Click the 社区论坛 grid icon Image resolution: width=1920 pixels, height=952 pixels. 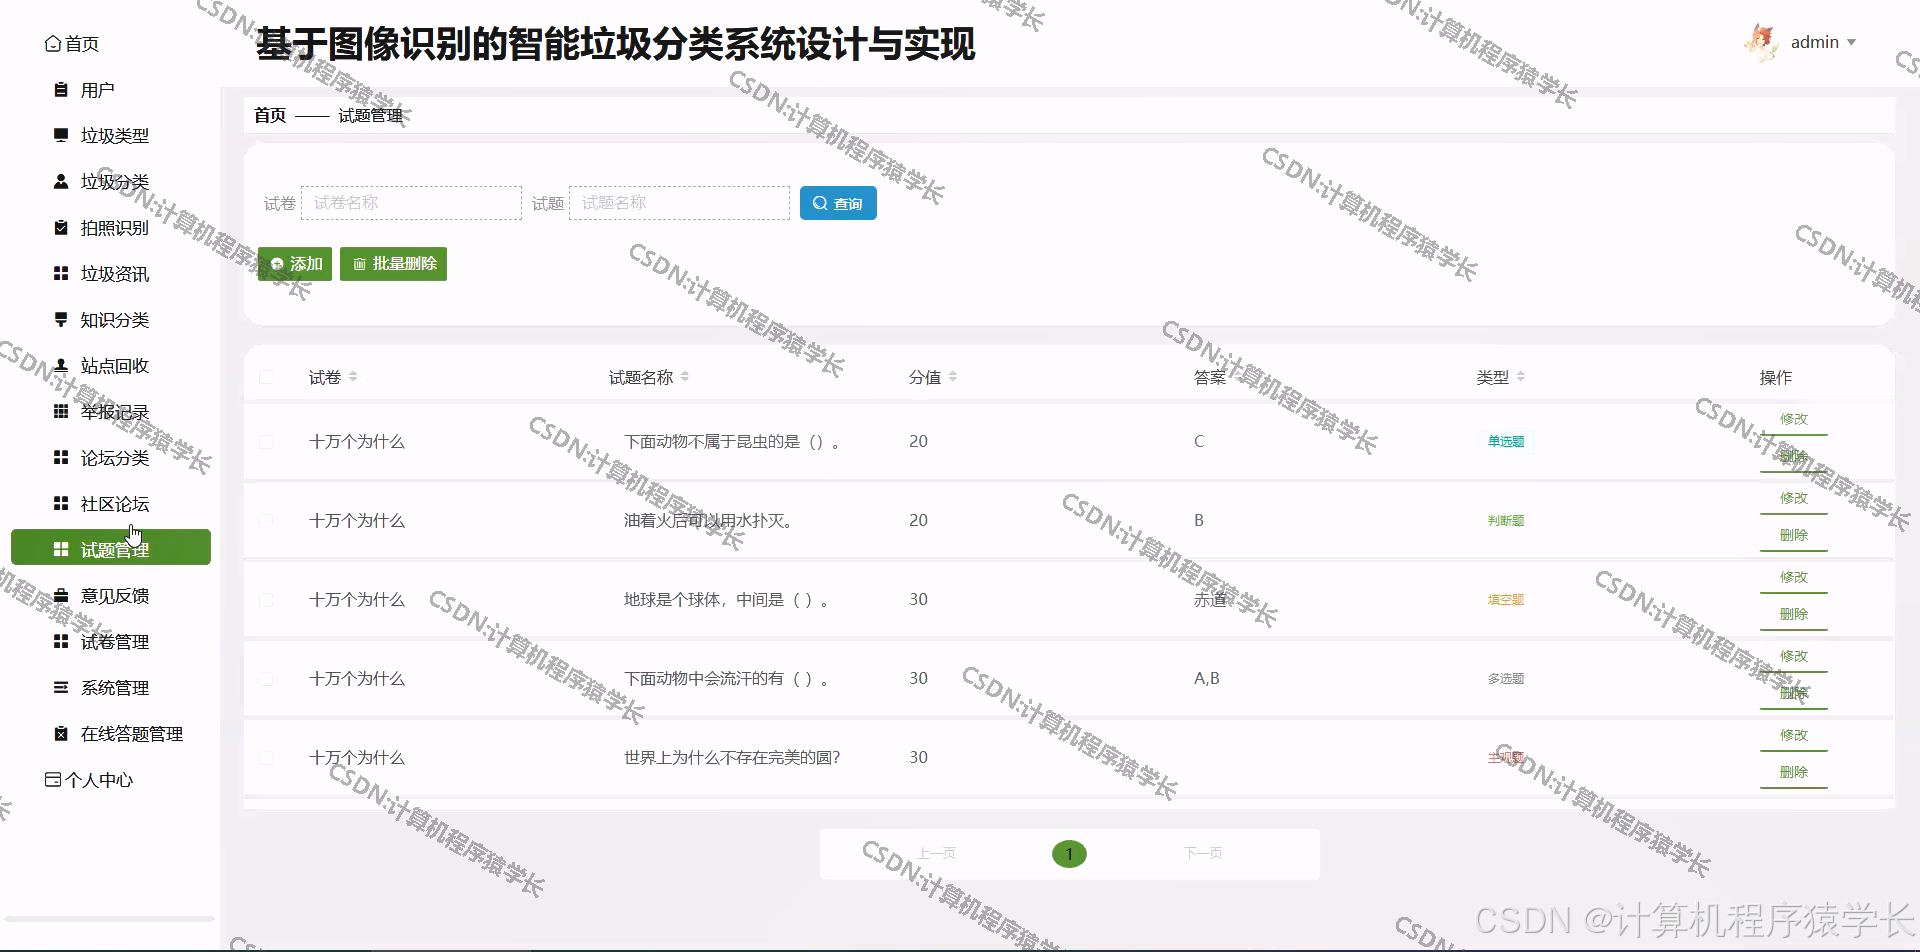(61, 503)
